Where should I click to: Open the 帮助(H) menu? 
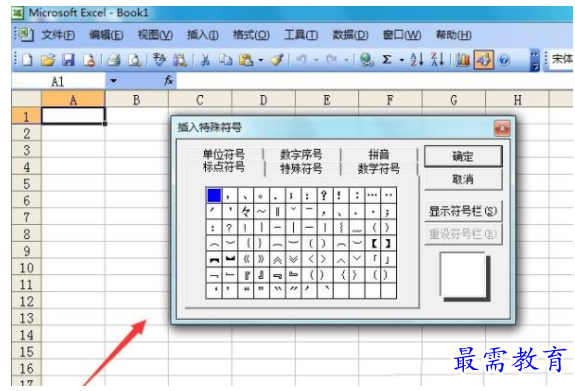(x=453, y=35)
